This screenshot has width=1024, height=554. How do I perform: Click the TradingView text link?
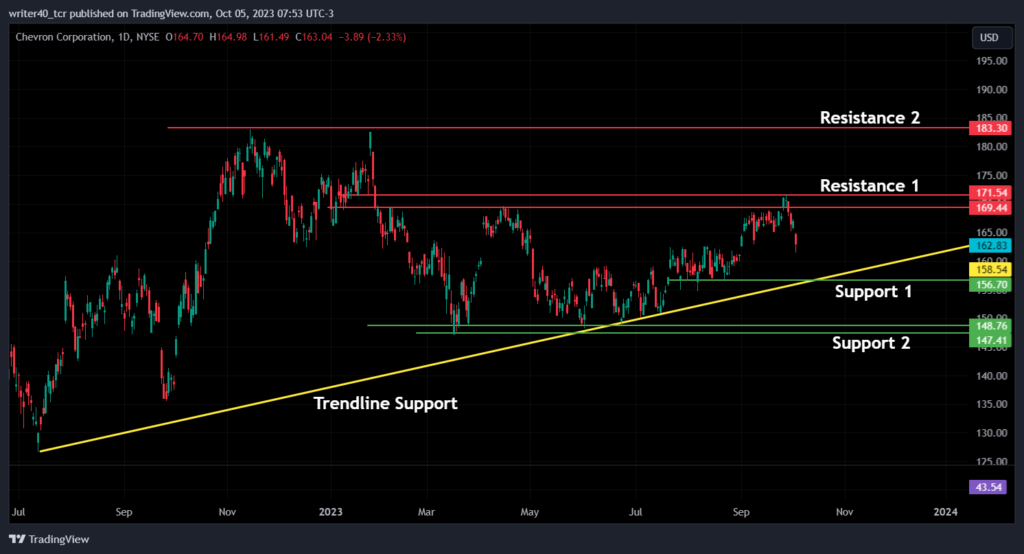(59, 539)
